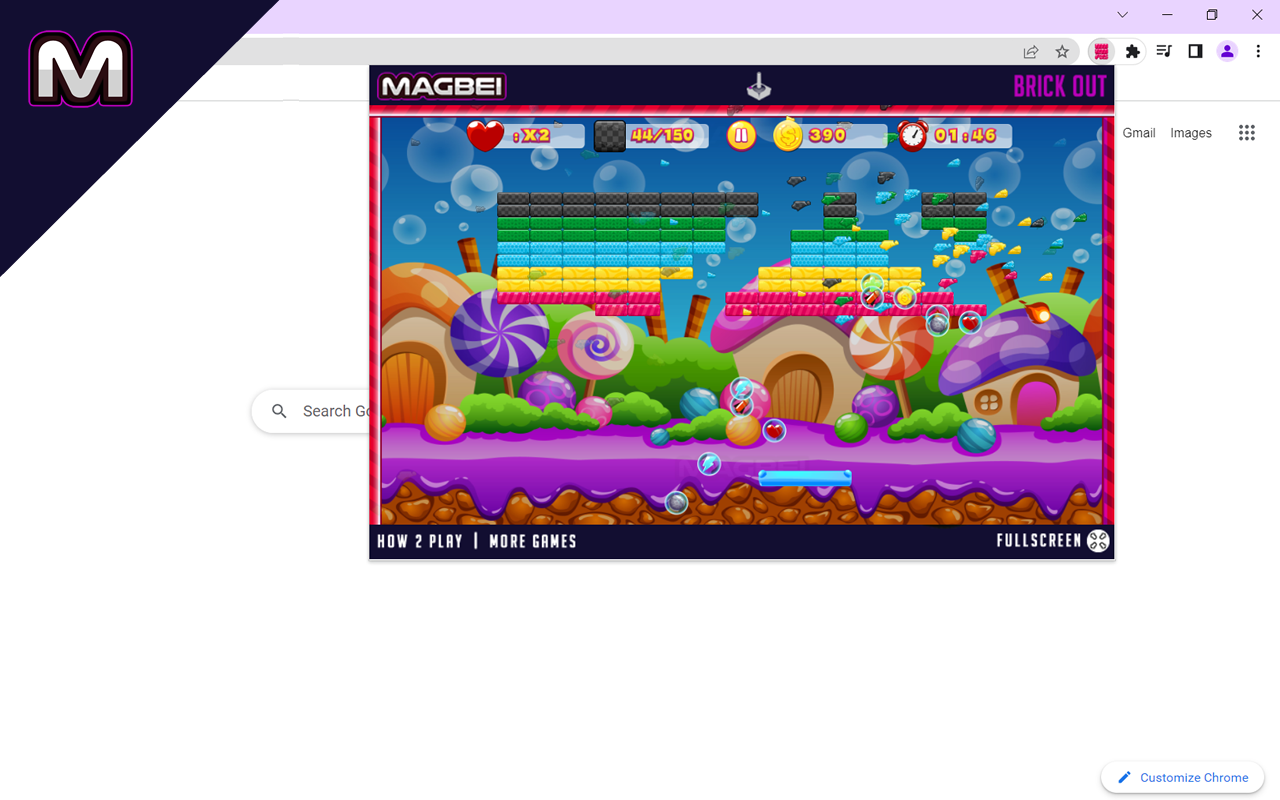Open the Chrome extensions puzzle icon
Image resolution: width=1280 pixels, height=800 pixels.
1132,52
